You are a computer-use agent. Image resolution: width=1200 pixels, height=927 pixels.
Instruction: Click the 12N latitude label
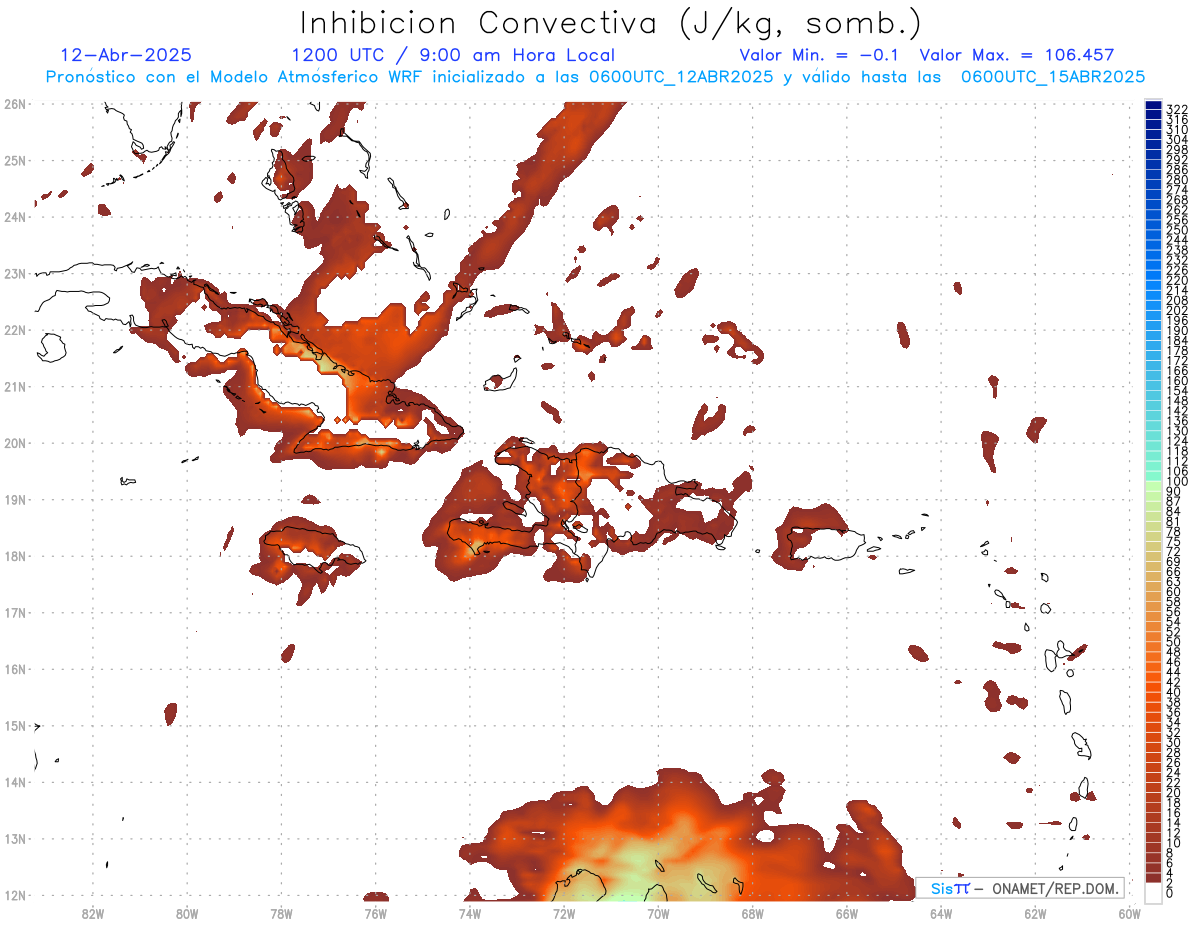click(x=14, y=895)
